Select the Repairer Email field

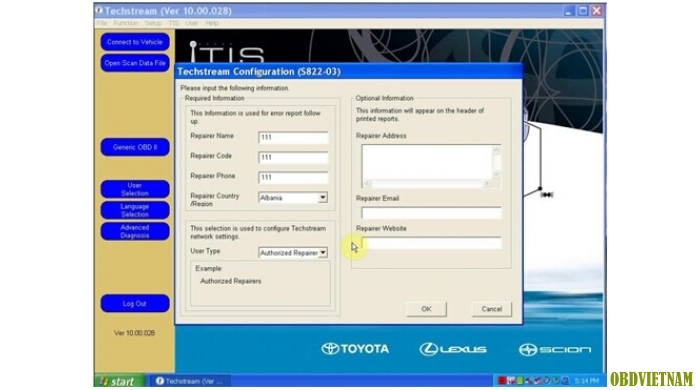[x=431, y=213]
